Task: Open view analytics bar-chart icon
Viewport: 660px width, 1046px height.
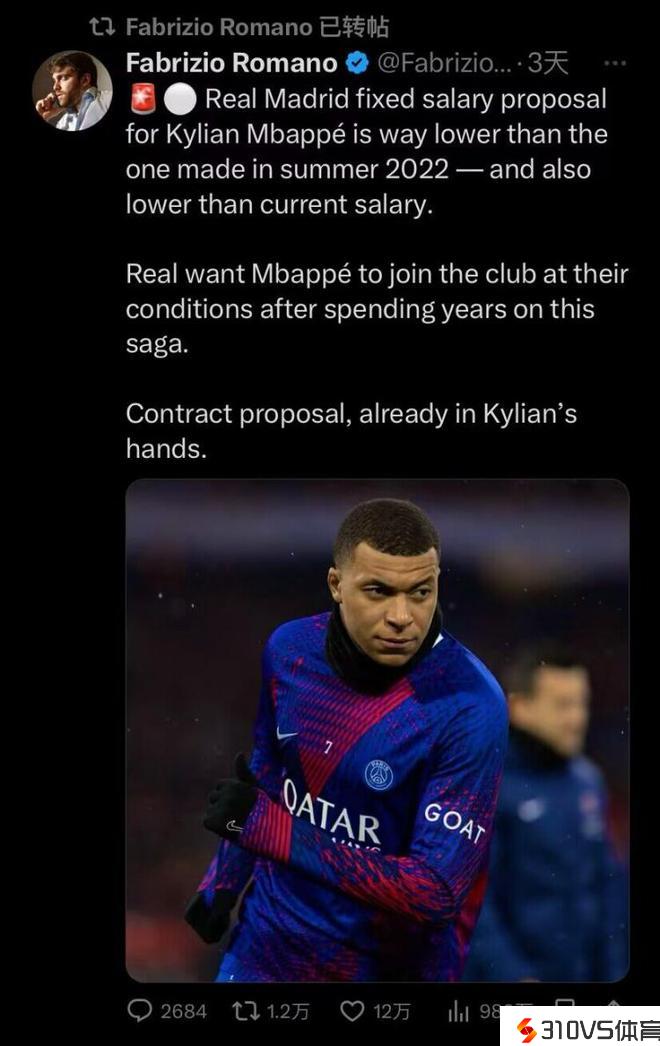Action: click(458, 1012)
